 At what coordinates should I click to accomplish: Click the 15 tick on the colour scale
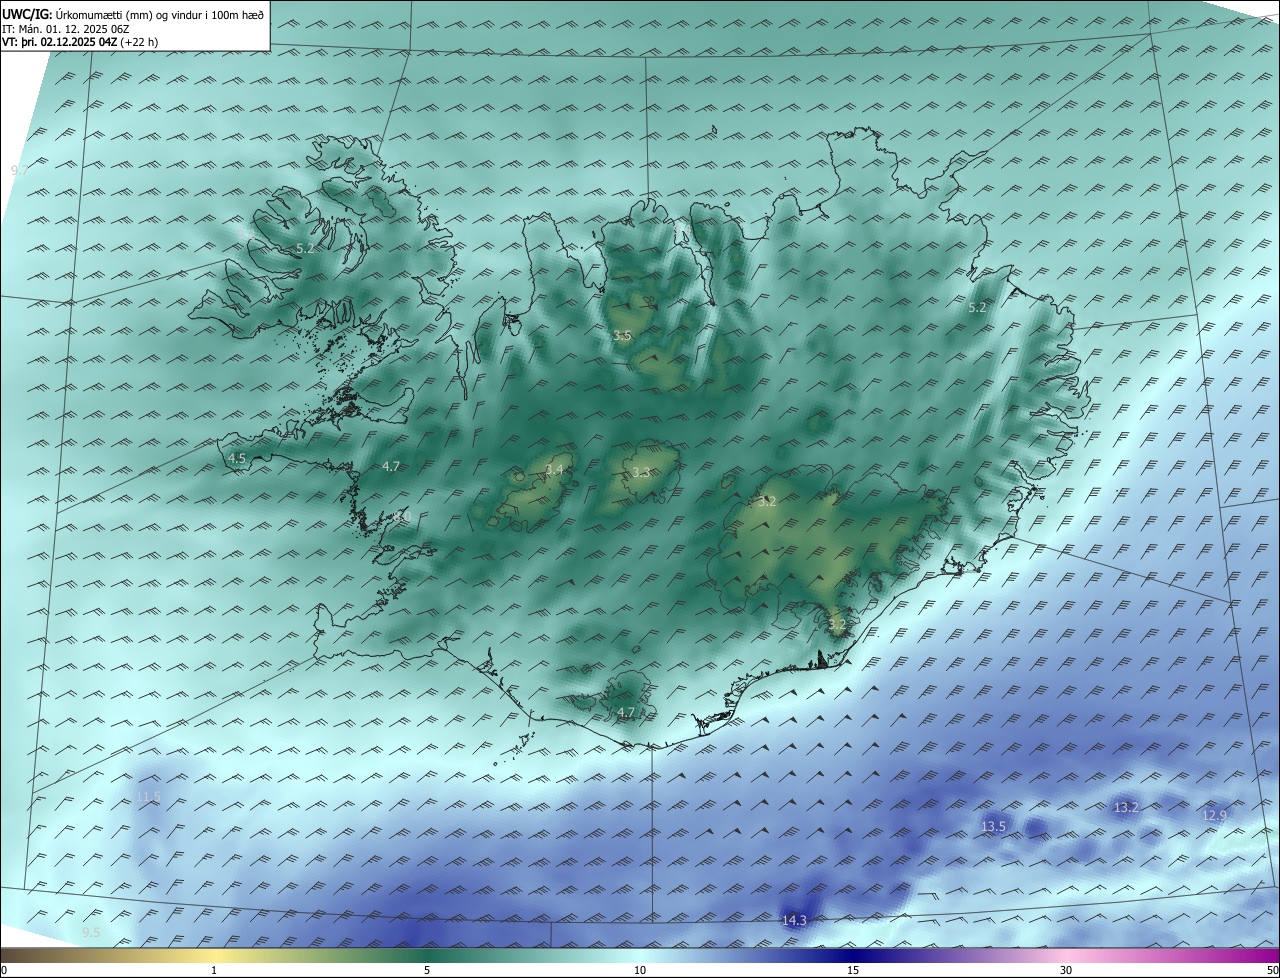pyautogui.click(x=853, y=970)
